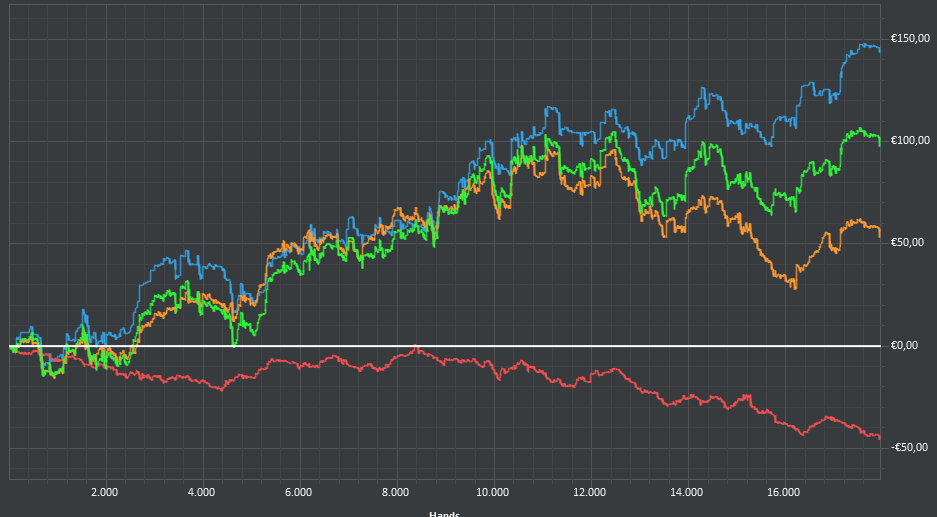Click the €100,00 y-axis label
Screen dimensions: 937x517
[910, 140]
